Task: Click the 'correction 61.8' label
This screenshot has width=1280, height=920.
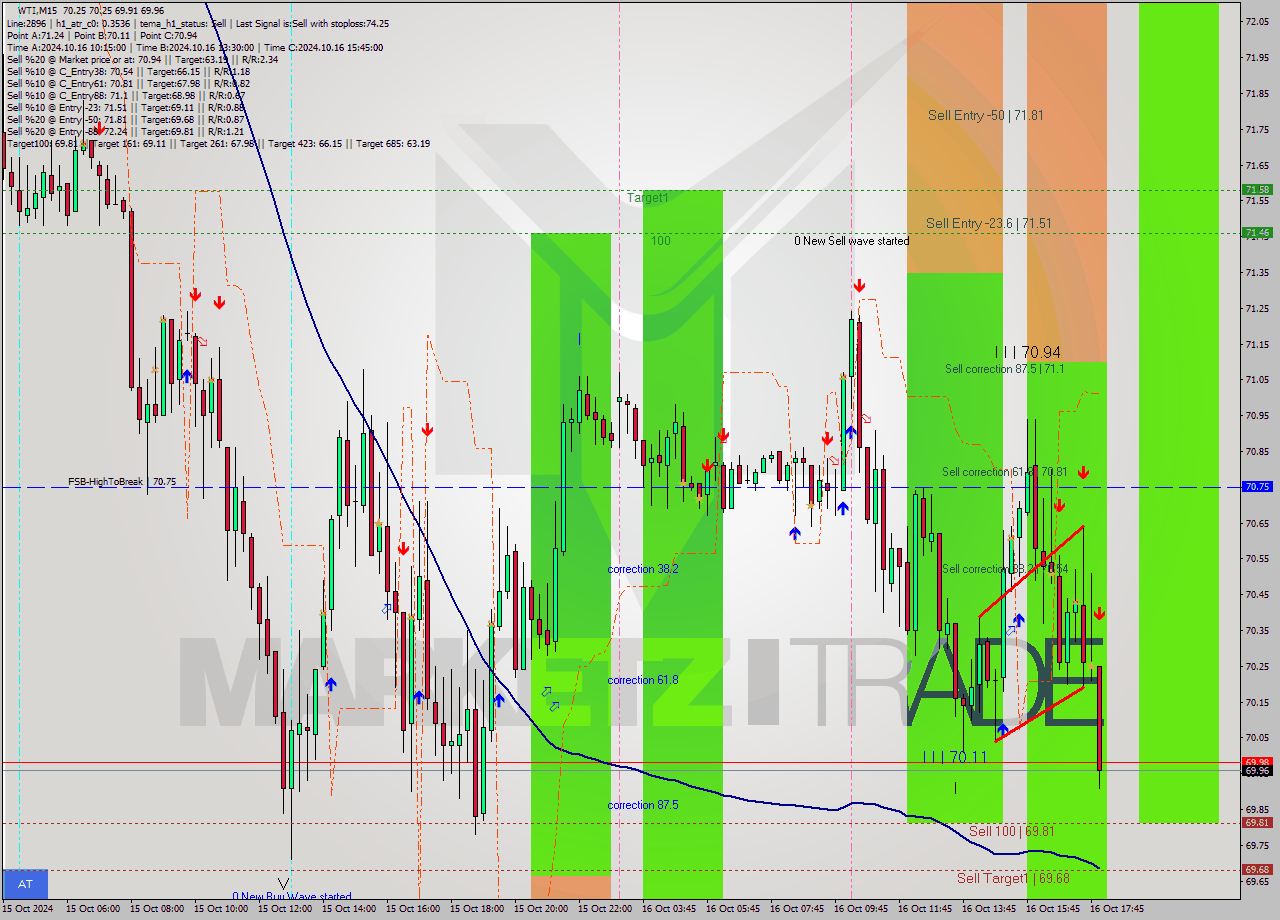Action: pos(643,680)
